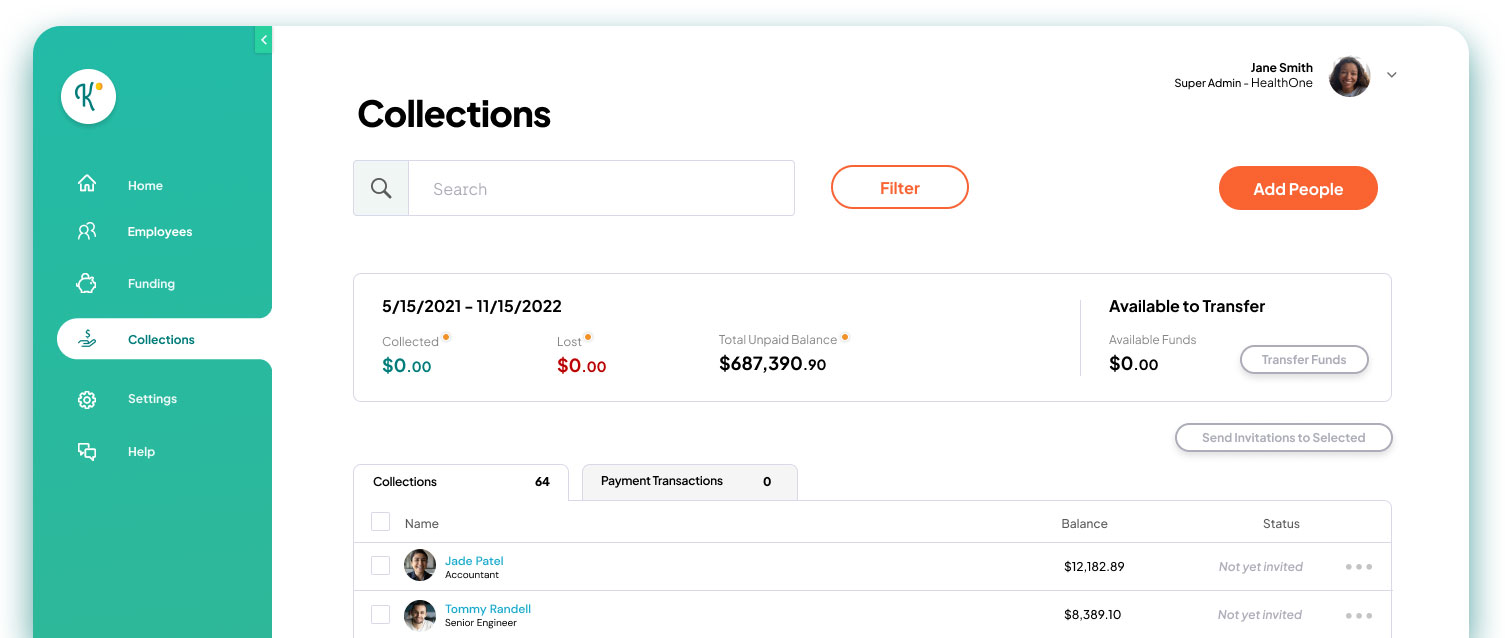Switch to the Payment Transactions tab

tap(689, 481)
